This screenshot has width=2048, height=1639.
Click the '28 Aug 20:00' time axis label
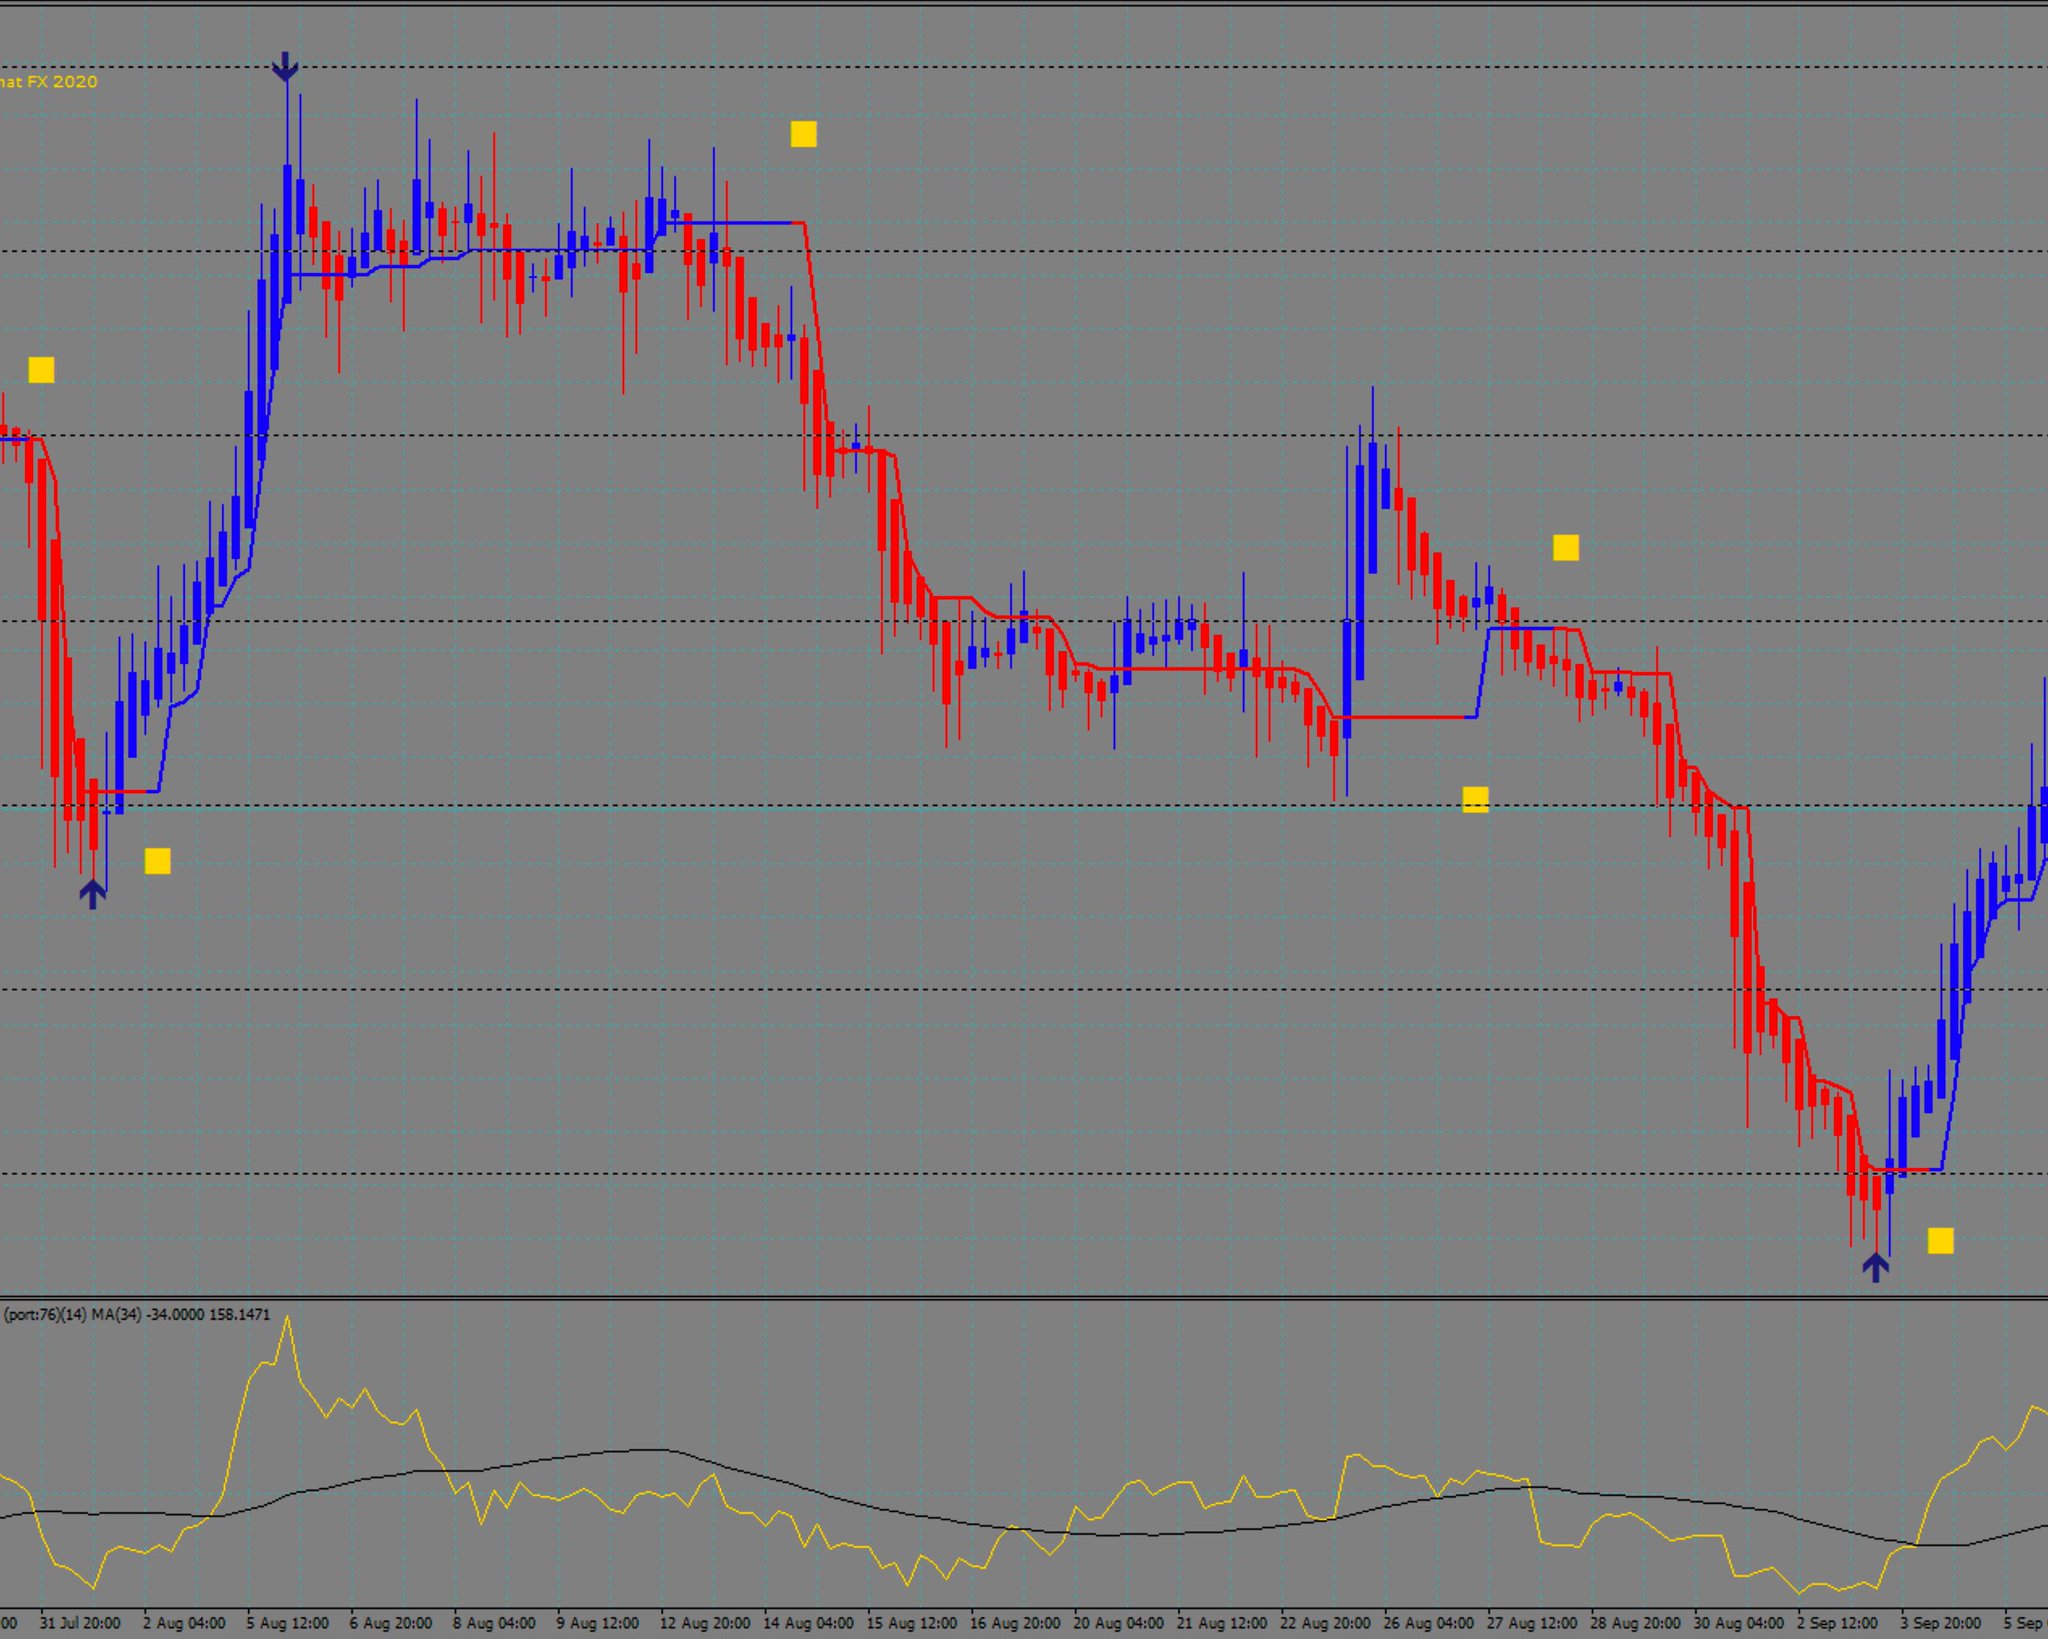point(1635,1623)
